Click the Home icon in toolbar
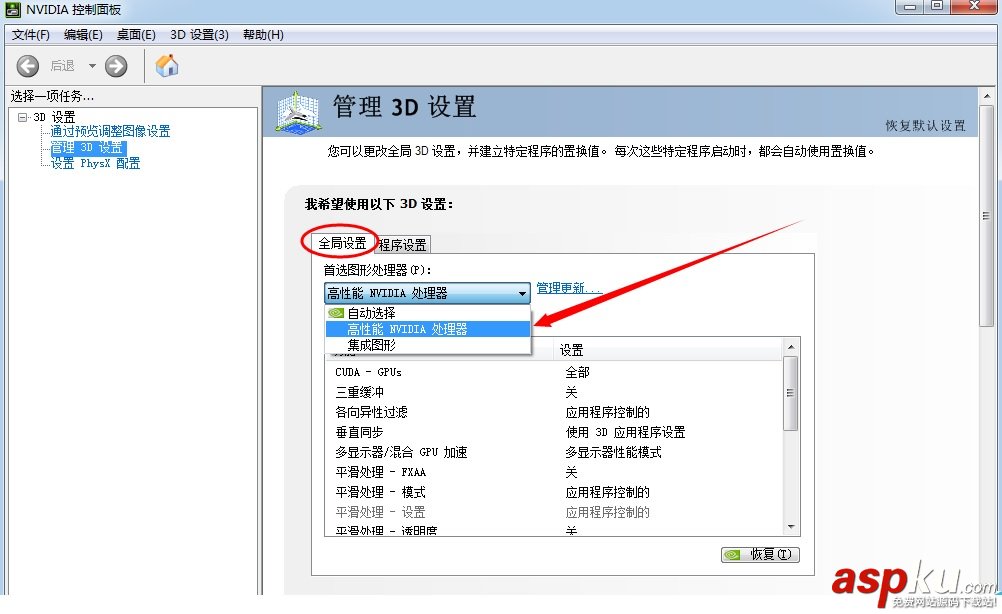The height and width of the screenshot is (614, 1002). coord(167,65)
